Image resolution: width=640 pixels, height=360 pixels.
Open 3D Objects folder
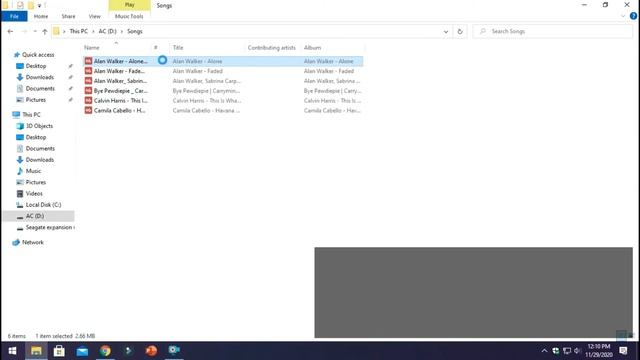pos(39,126)
